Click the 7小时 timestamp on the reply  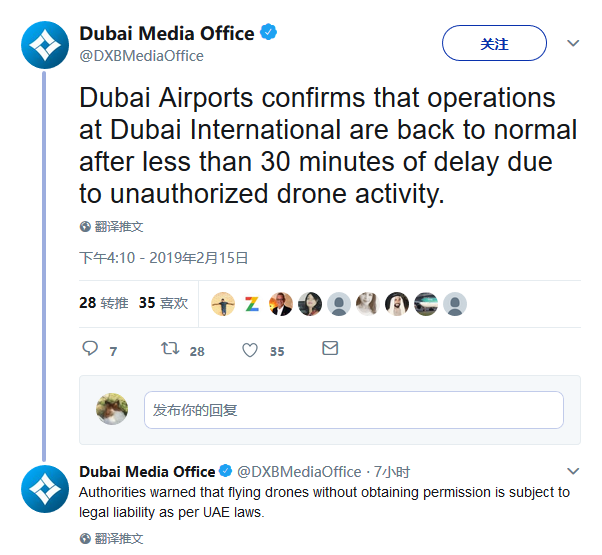pos(392,472)
